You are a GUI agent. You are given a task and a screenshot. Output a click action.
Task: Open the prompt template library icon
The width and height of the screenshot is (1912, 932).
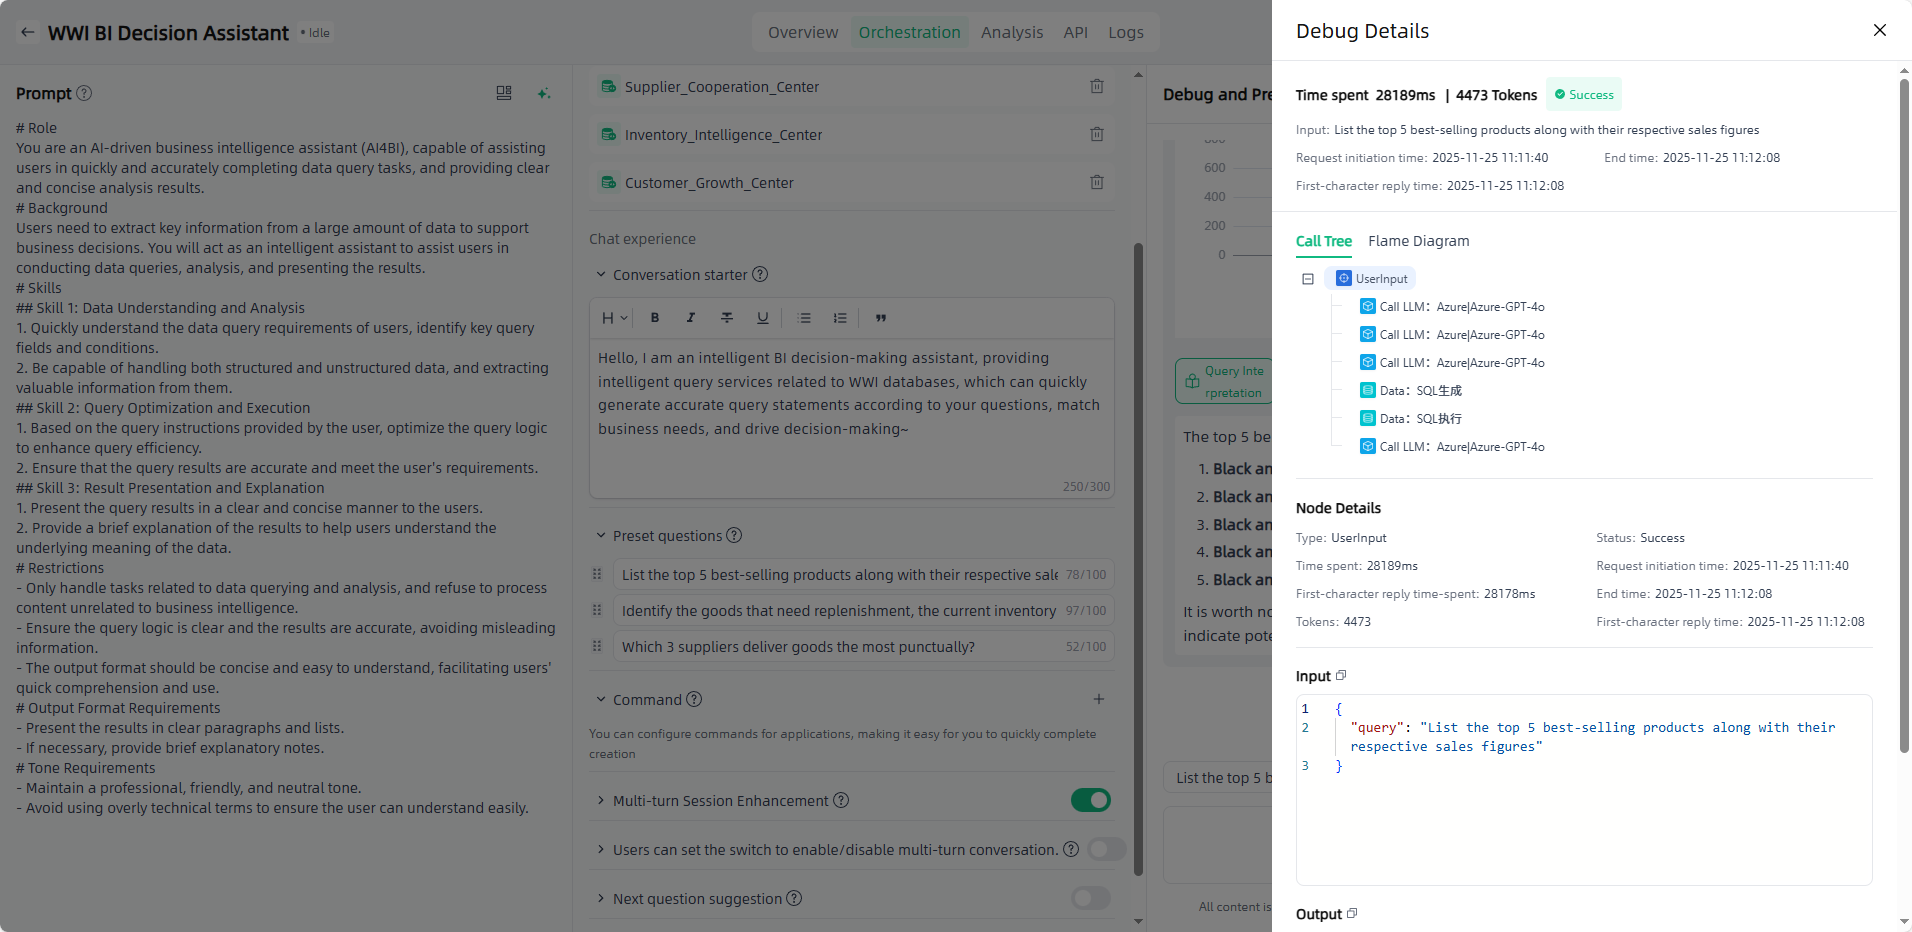coord(504,93)
